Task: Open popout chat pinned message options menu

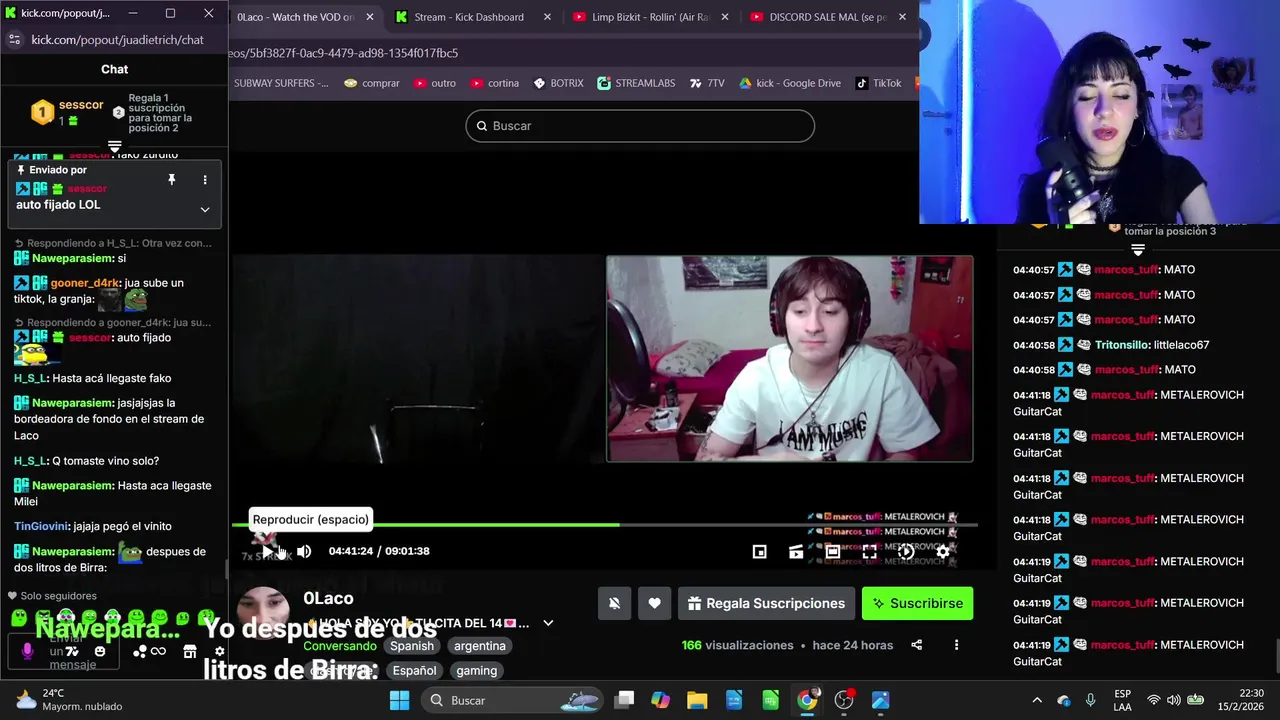Action: [x=205, y=180]
